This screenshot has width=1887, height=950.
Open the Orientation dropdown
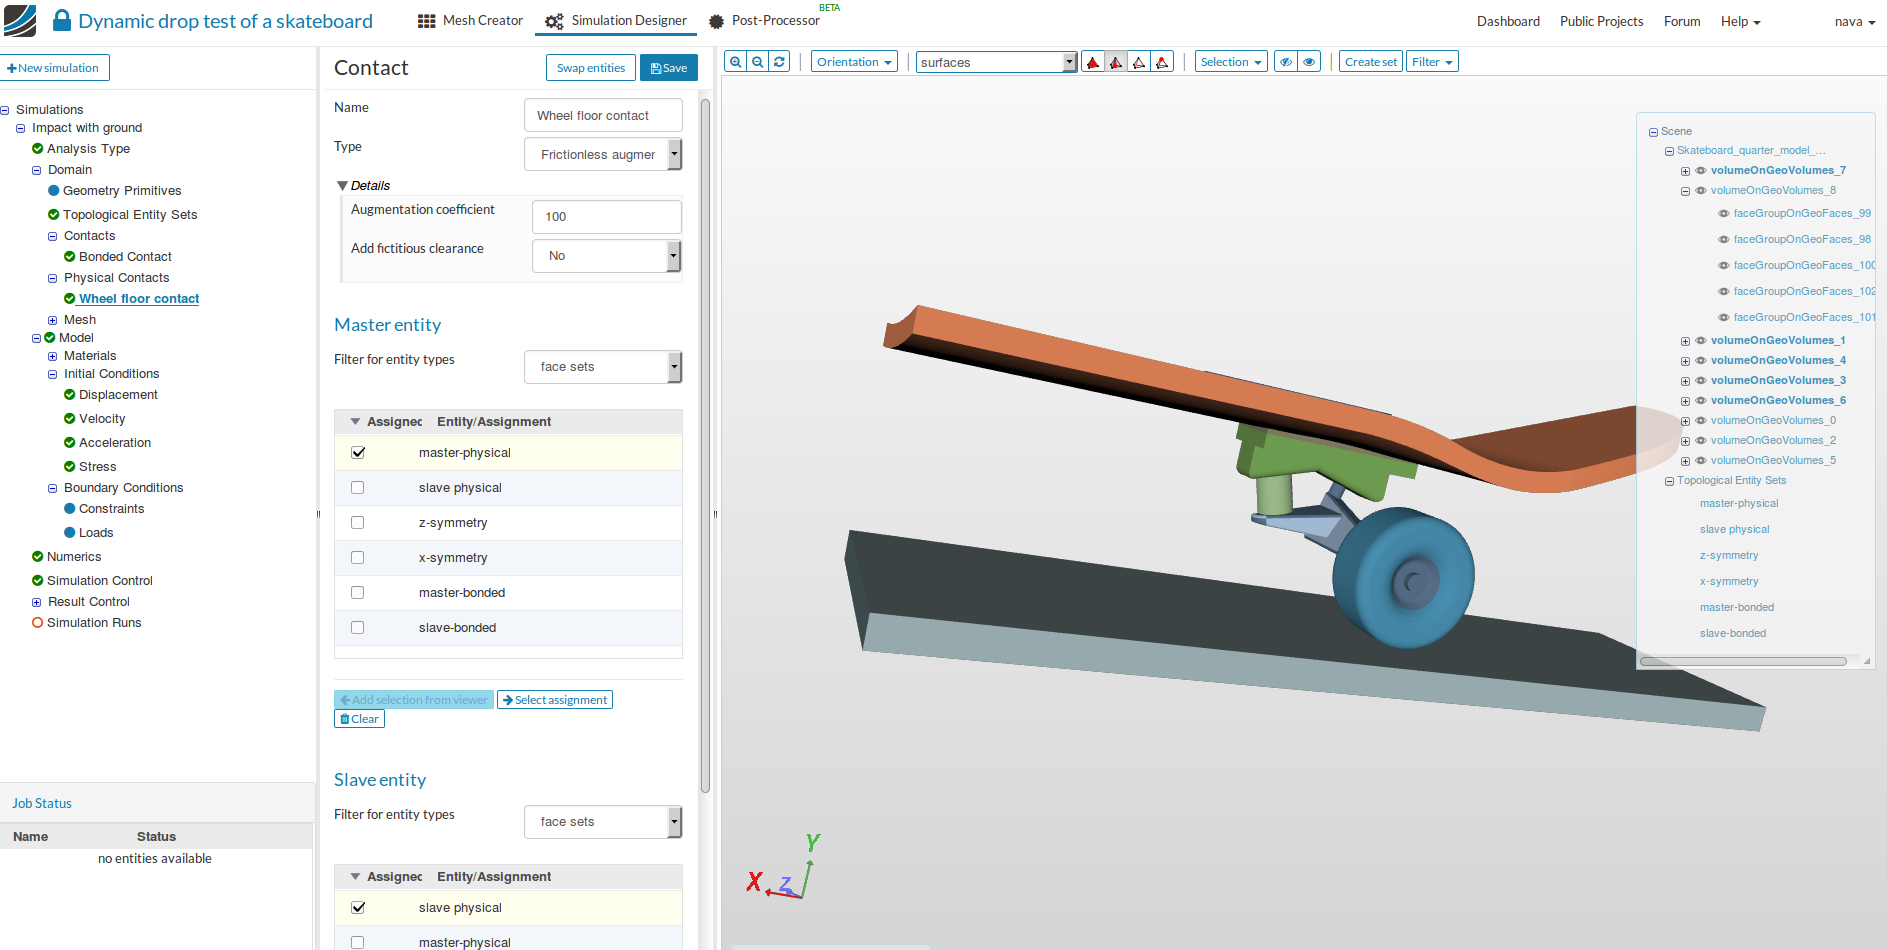[854, 62]
